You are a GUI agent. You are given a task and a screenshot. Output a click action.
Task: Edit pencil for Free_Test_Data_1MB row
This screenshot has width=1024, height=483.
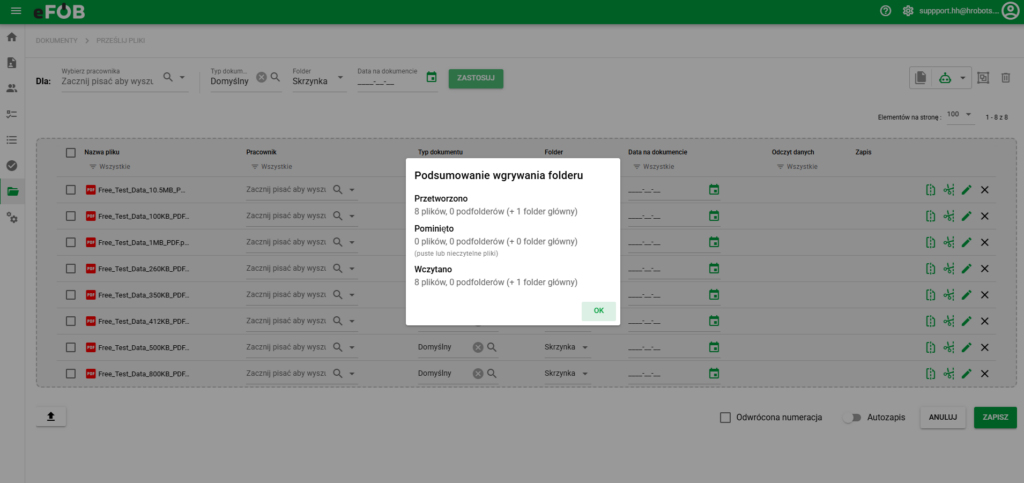(x=967, y=242)
